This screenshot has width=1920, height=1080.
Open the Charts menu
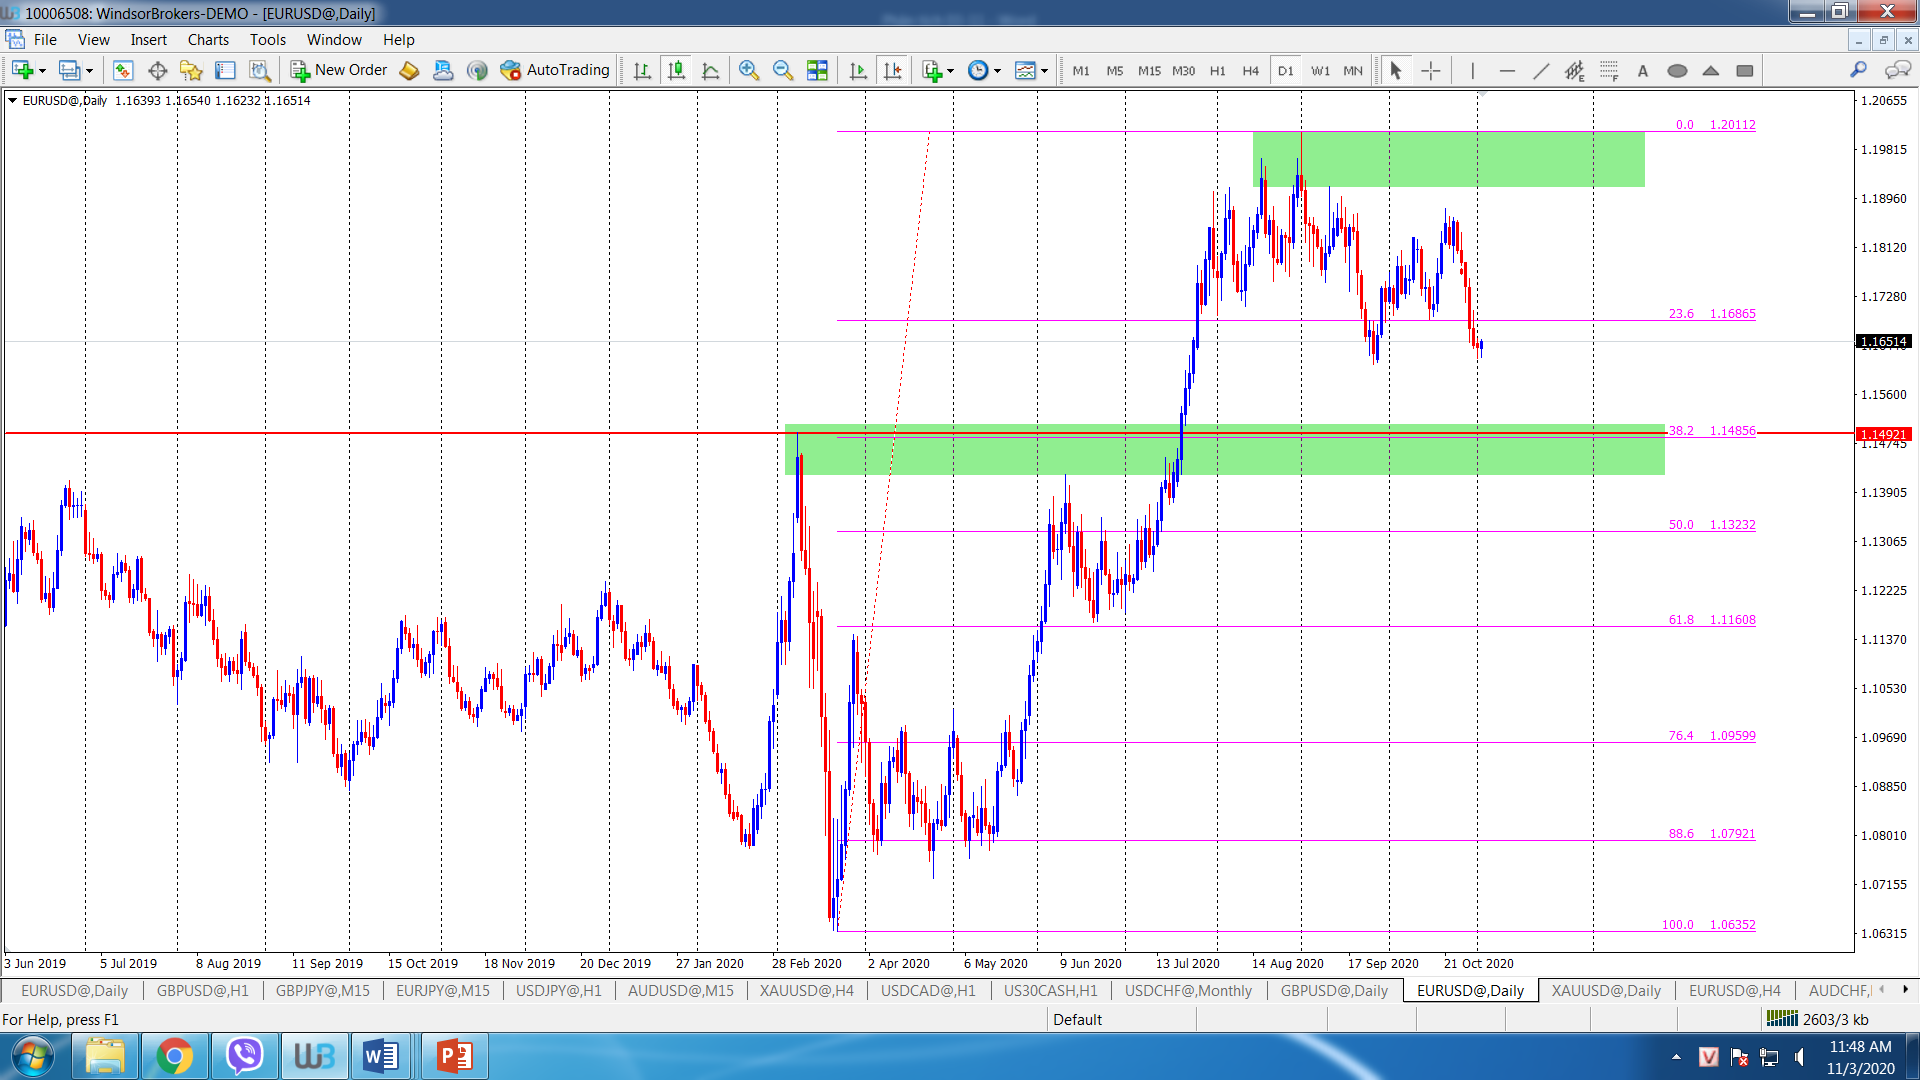click(x=208, y=40)
